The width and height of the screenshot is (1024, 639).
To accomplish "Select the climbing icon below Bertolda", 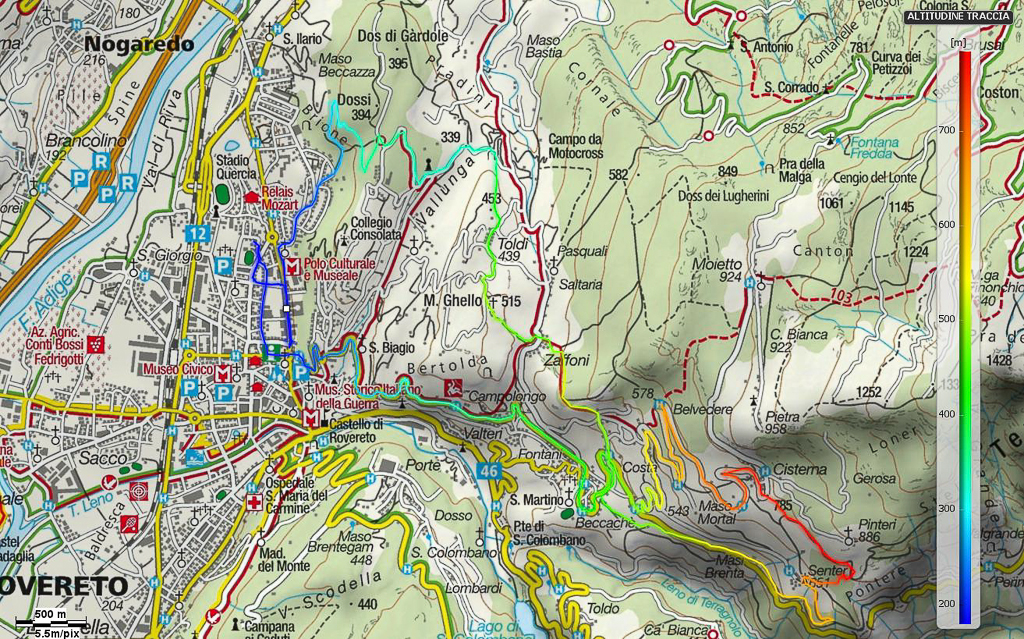I will [x=455, y=385].
